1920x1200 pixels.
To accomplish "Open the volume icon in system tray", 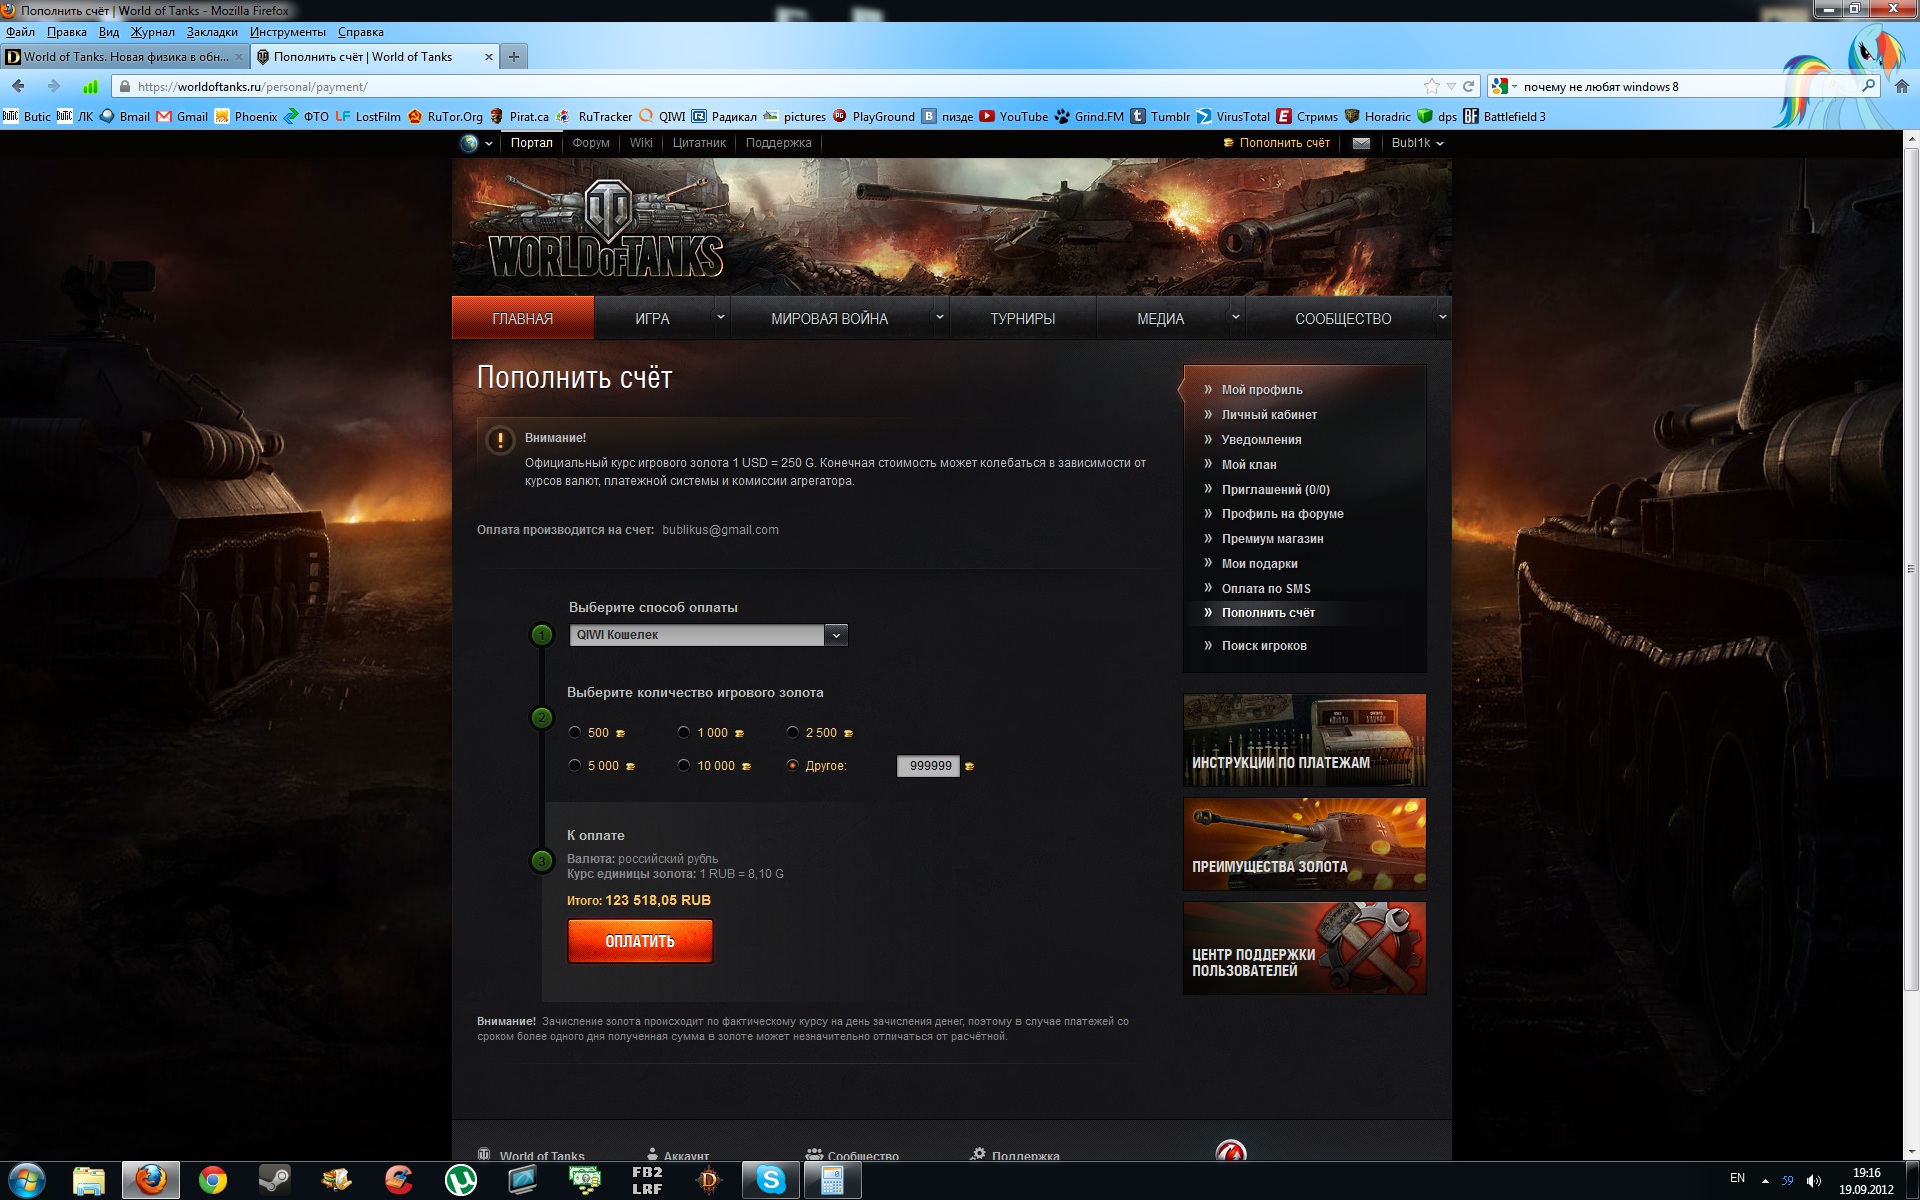I will click(1814, 1181).
